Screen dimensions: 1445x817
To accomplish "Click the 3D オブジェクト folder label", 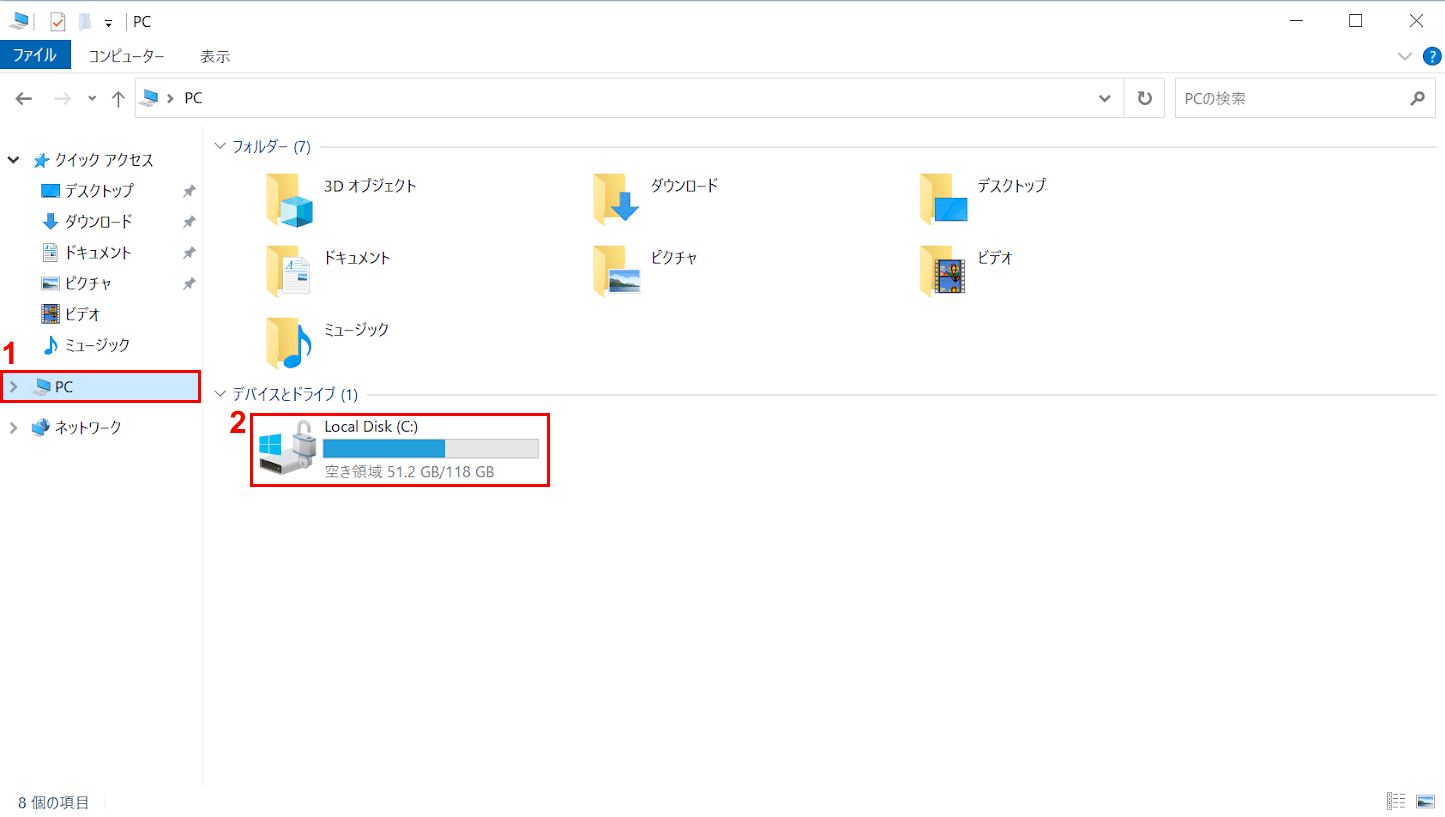I will (x=370, y=186).
